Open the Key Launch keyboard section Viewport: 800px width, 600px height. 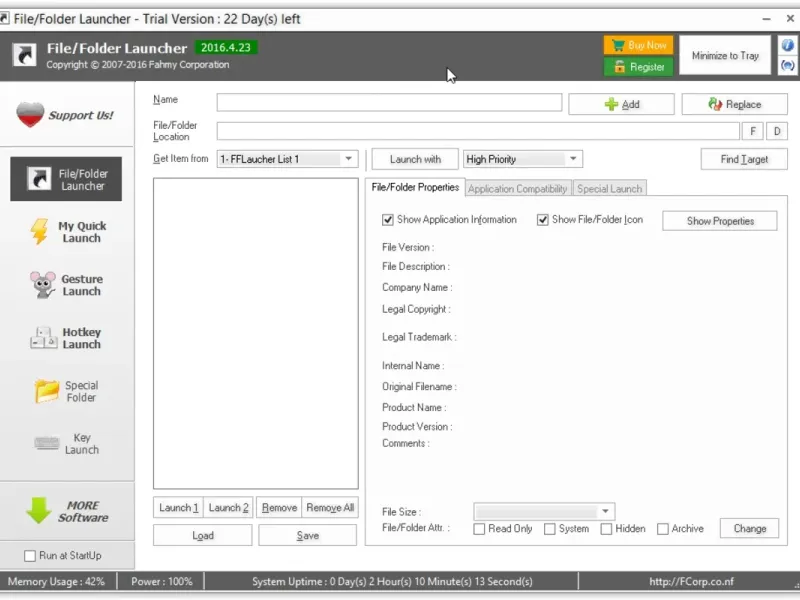pos(66,444)
